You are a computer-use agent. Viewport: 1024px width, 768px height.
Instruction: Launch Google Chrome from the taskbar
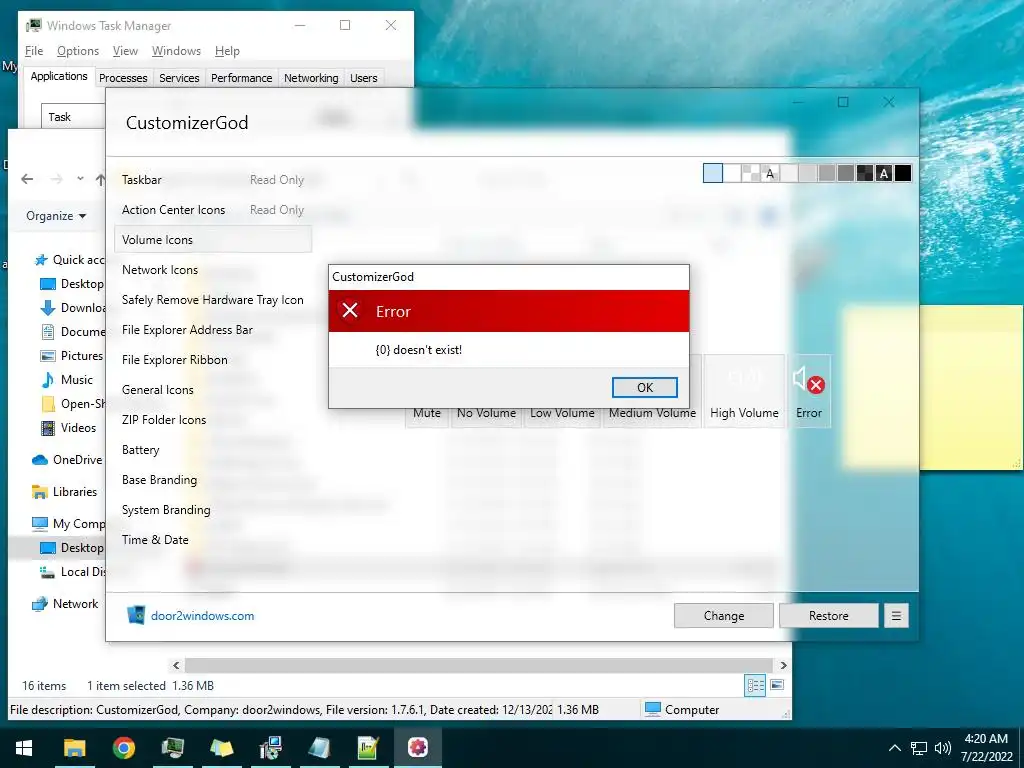pos(123,748)
